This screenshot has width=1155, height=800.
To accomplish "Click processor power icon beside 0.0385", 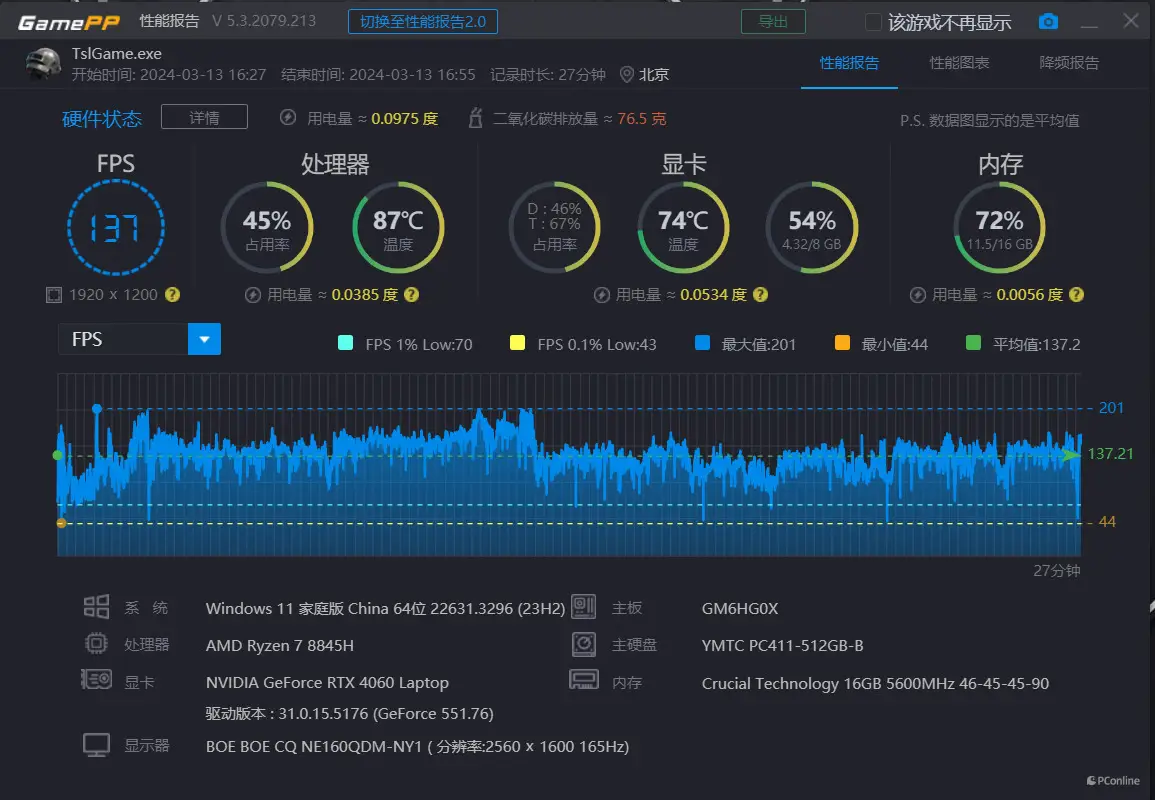I will click(x=253, y=295).
